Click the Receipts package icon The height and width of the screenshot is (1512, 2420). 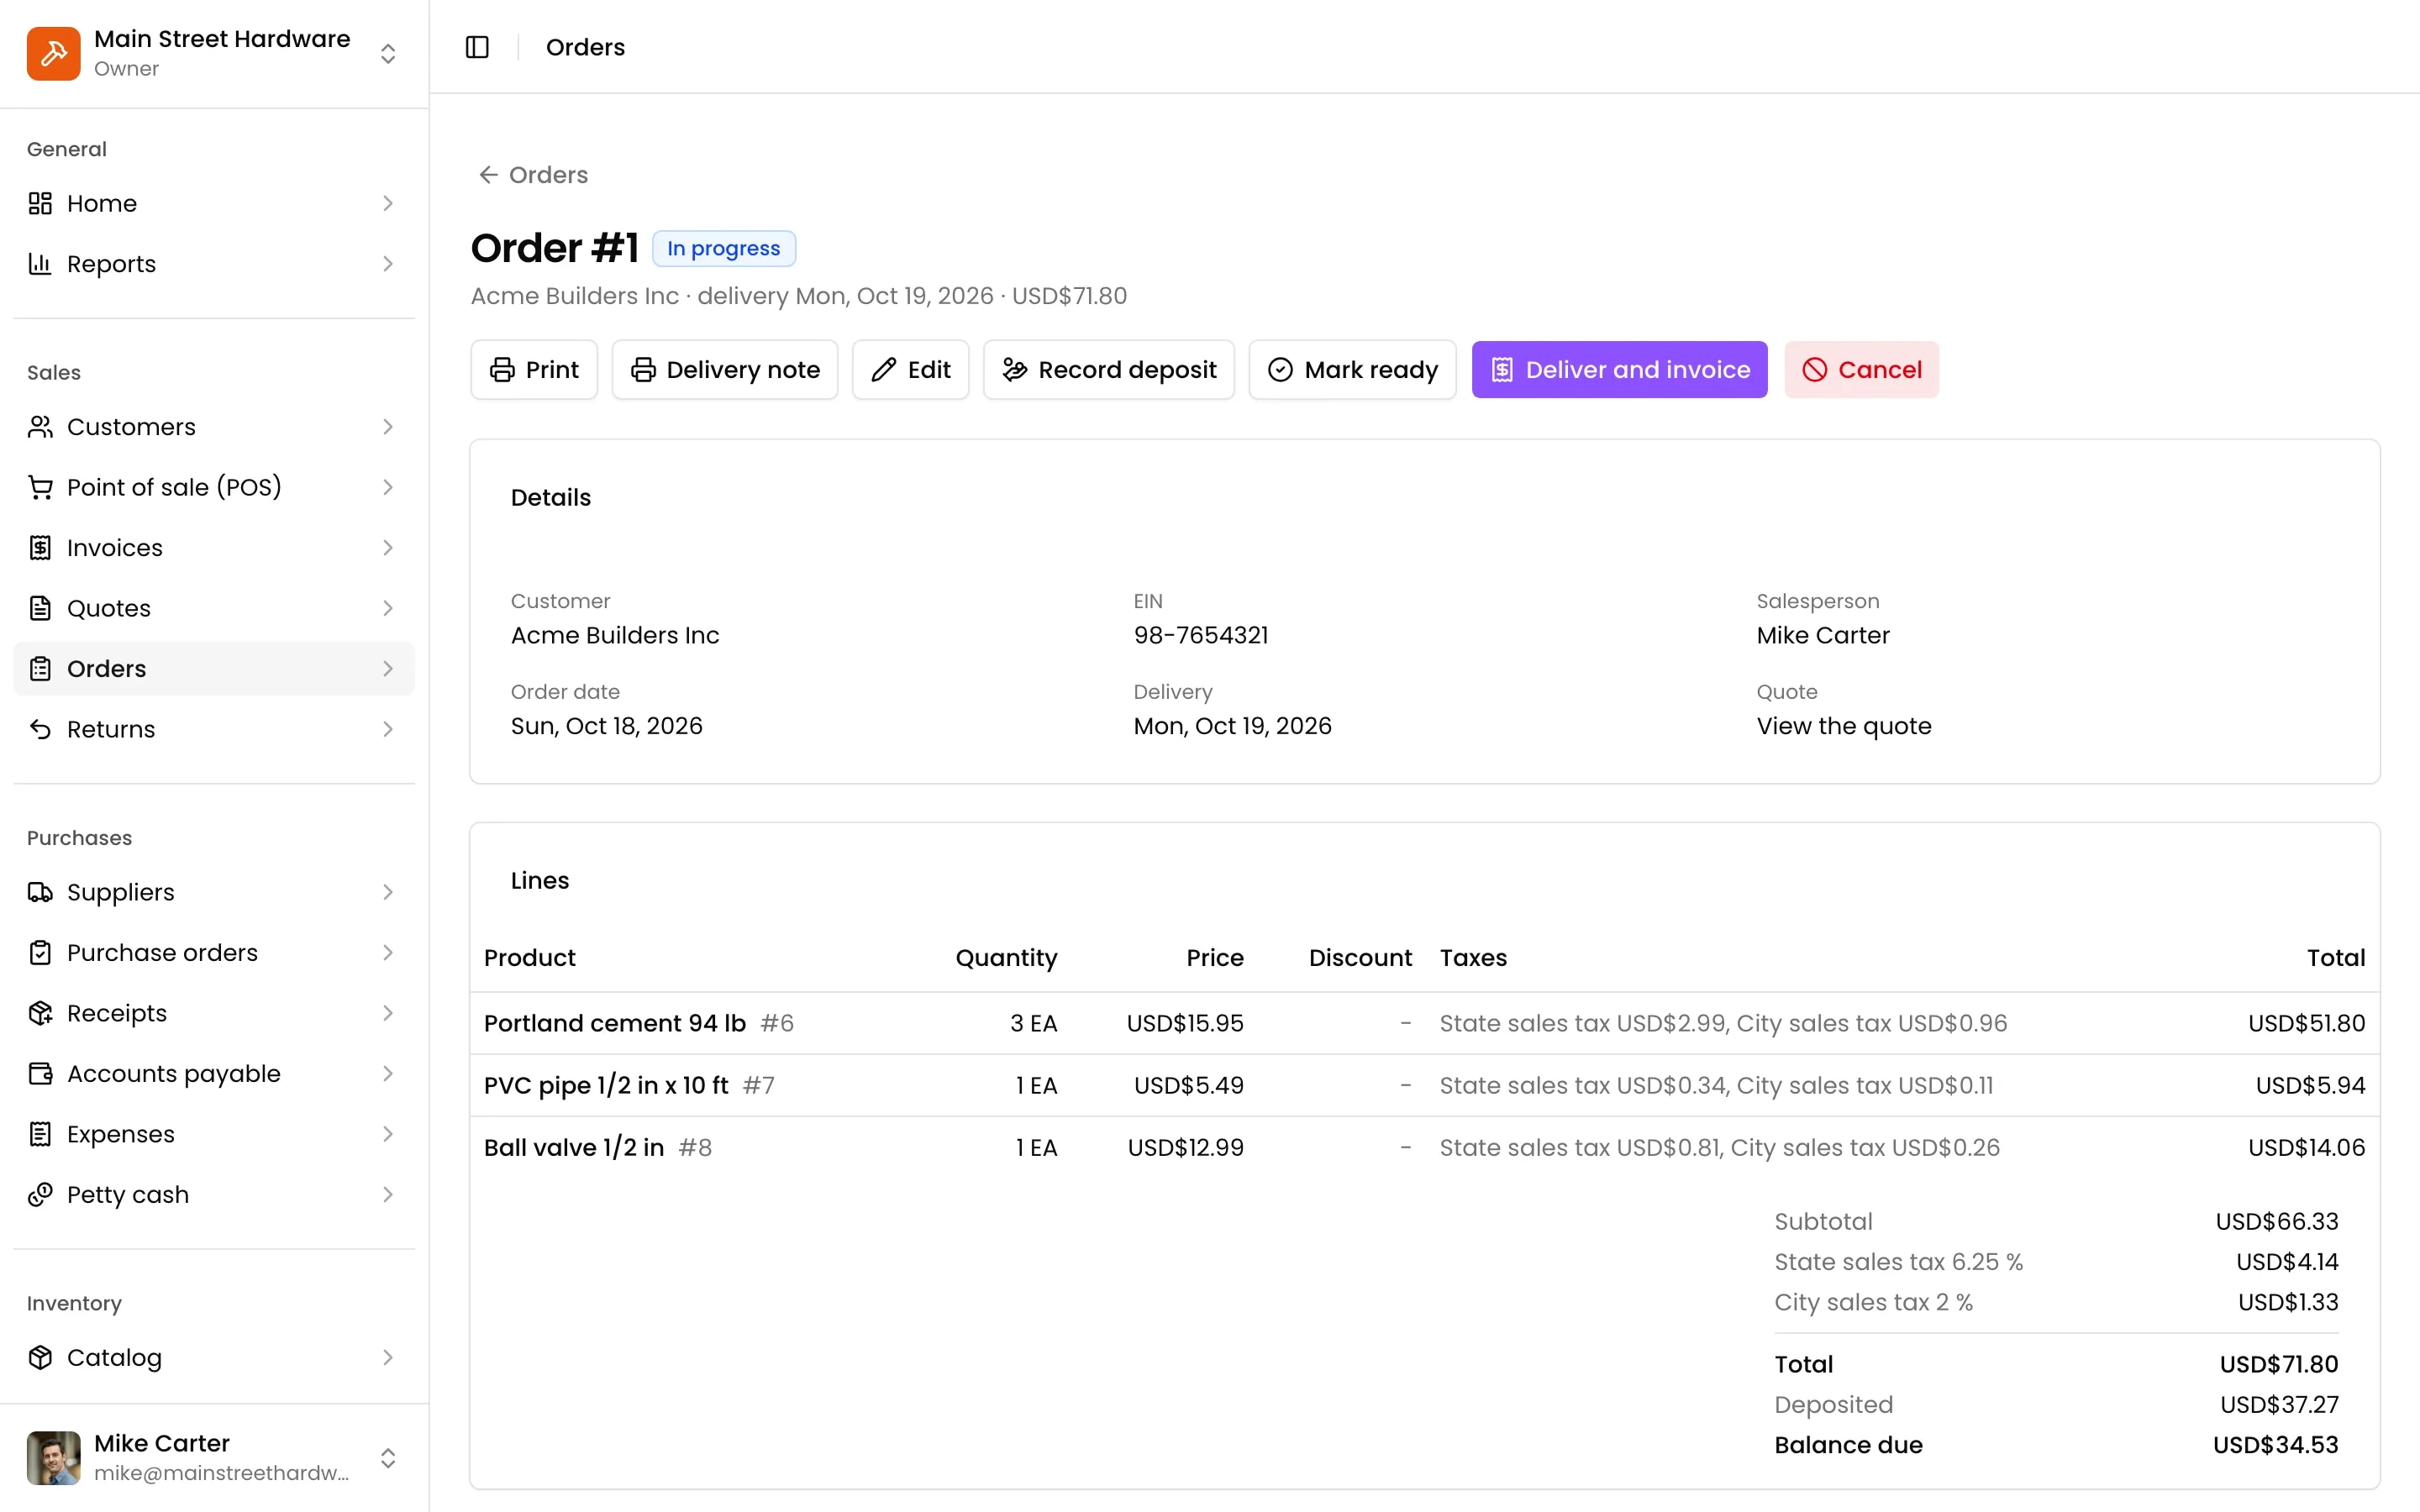[40, 1013]
